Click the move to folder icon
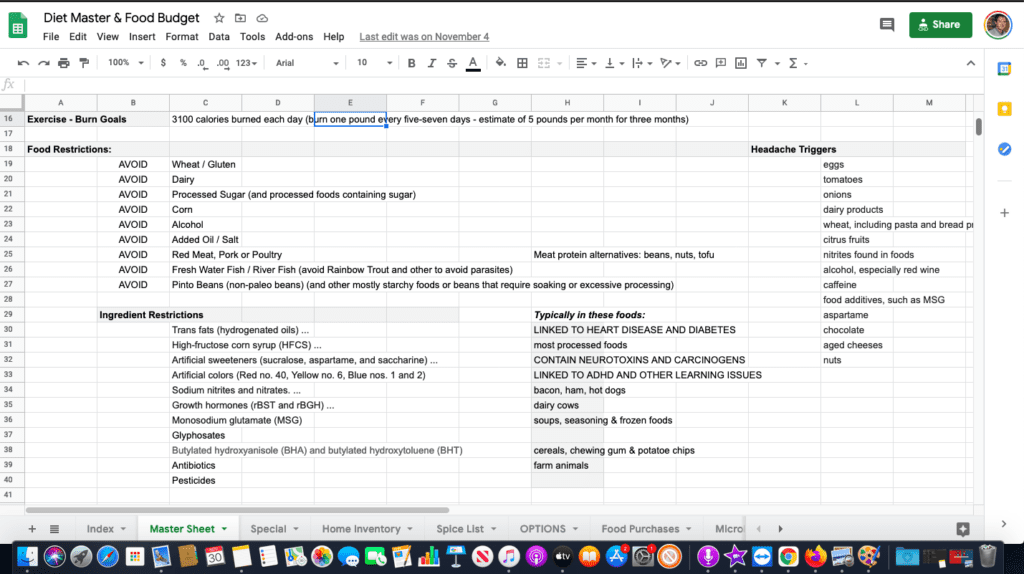 [x=240, y=18]
